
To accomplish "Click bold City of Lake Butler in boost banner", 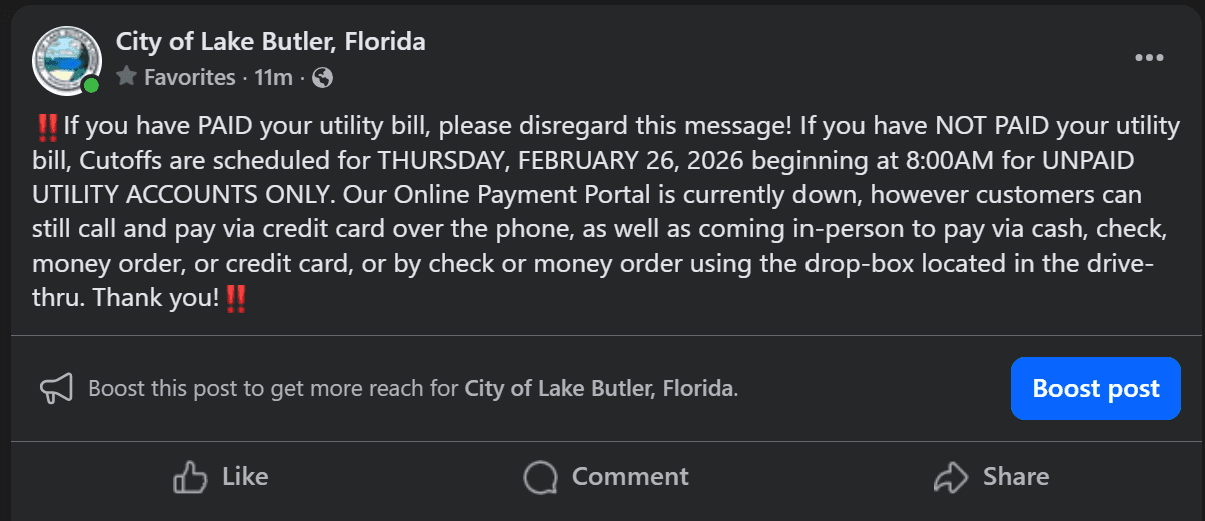I will click(599, 388).
